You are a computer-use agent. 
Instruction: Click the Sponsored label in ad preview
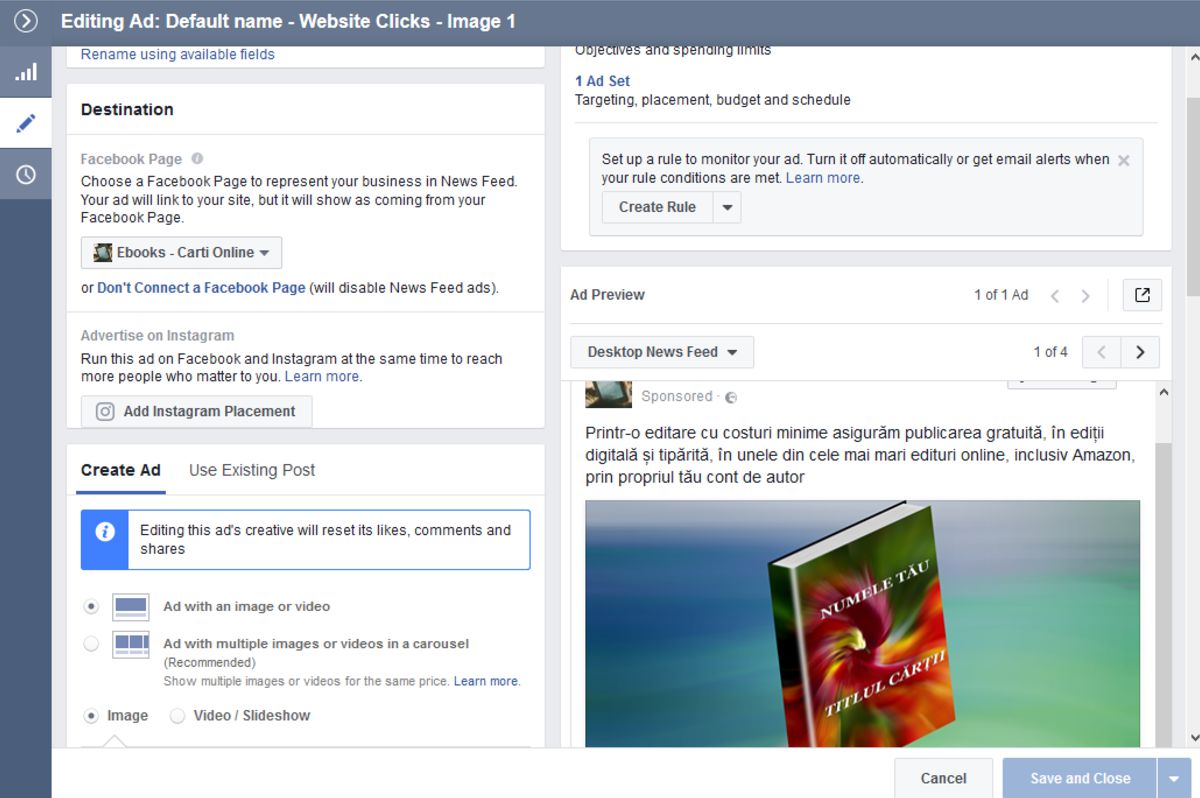tap(677, 396)
